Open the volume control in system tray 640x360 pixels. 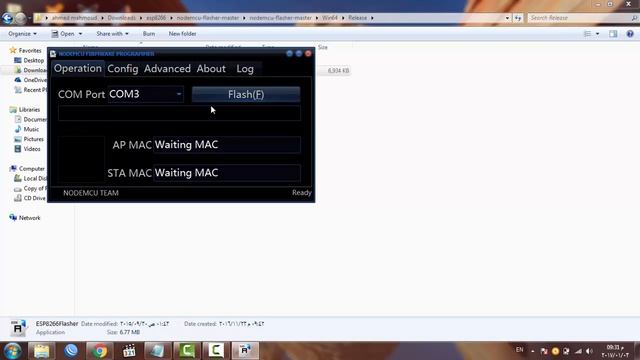[589, 351]
